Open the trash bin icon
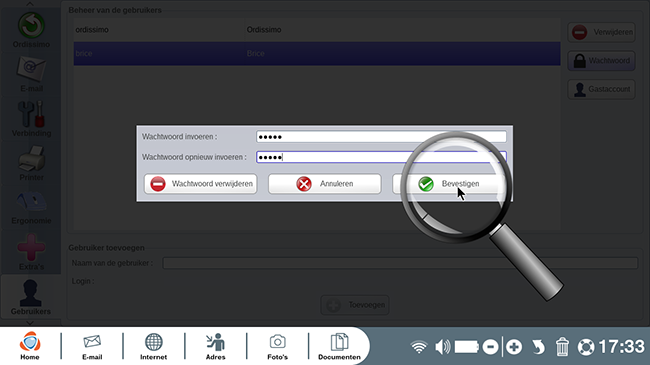This screenshot has height=365, width=650. [562, 347]
